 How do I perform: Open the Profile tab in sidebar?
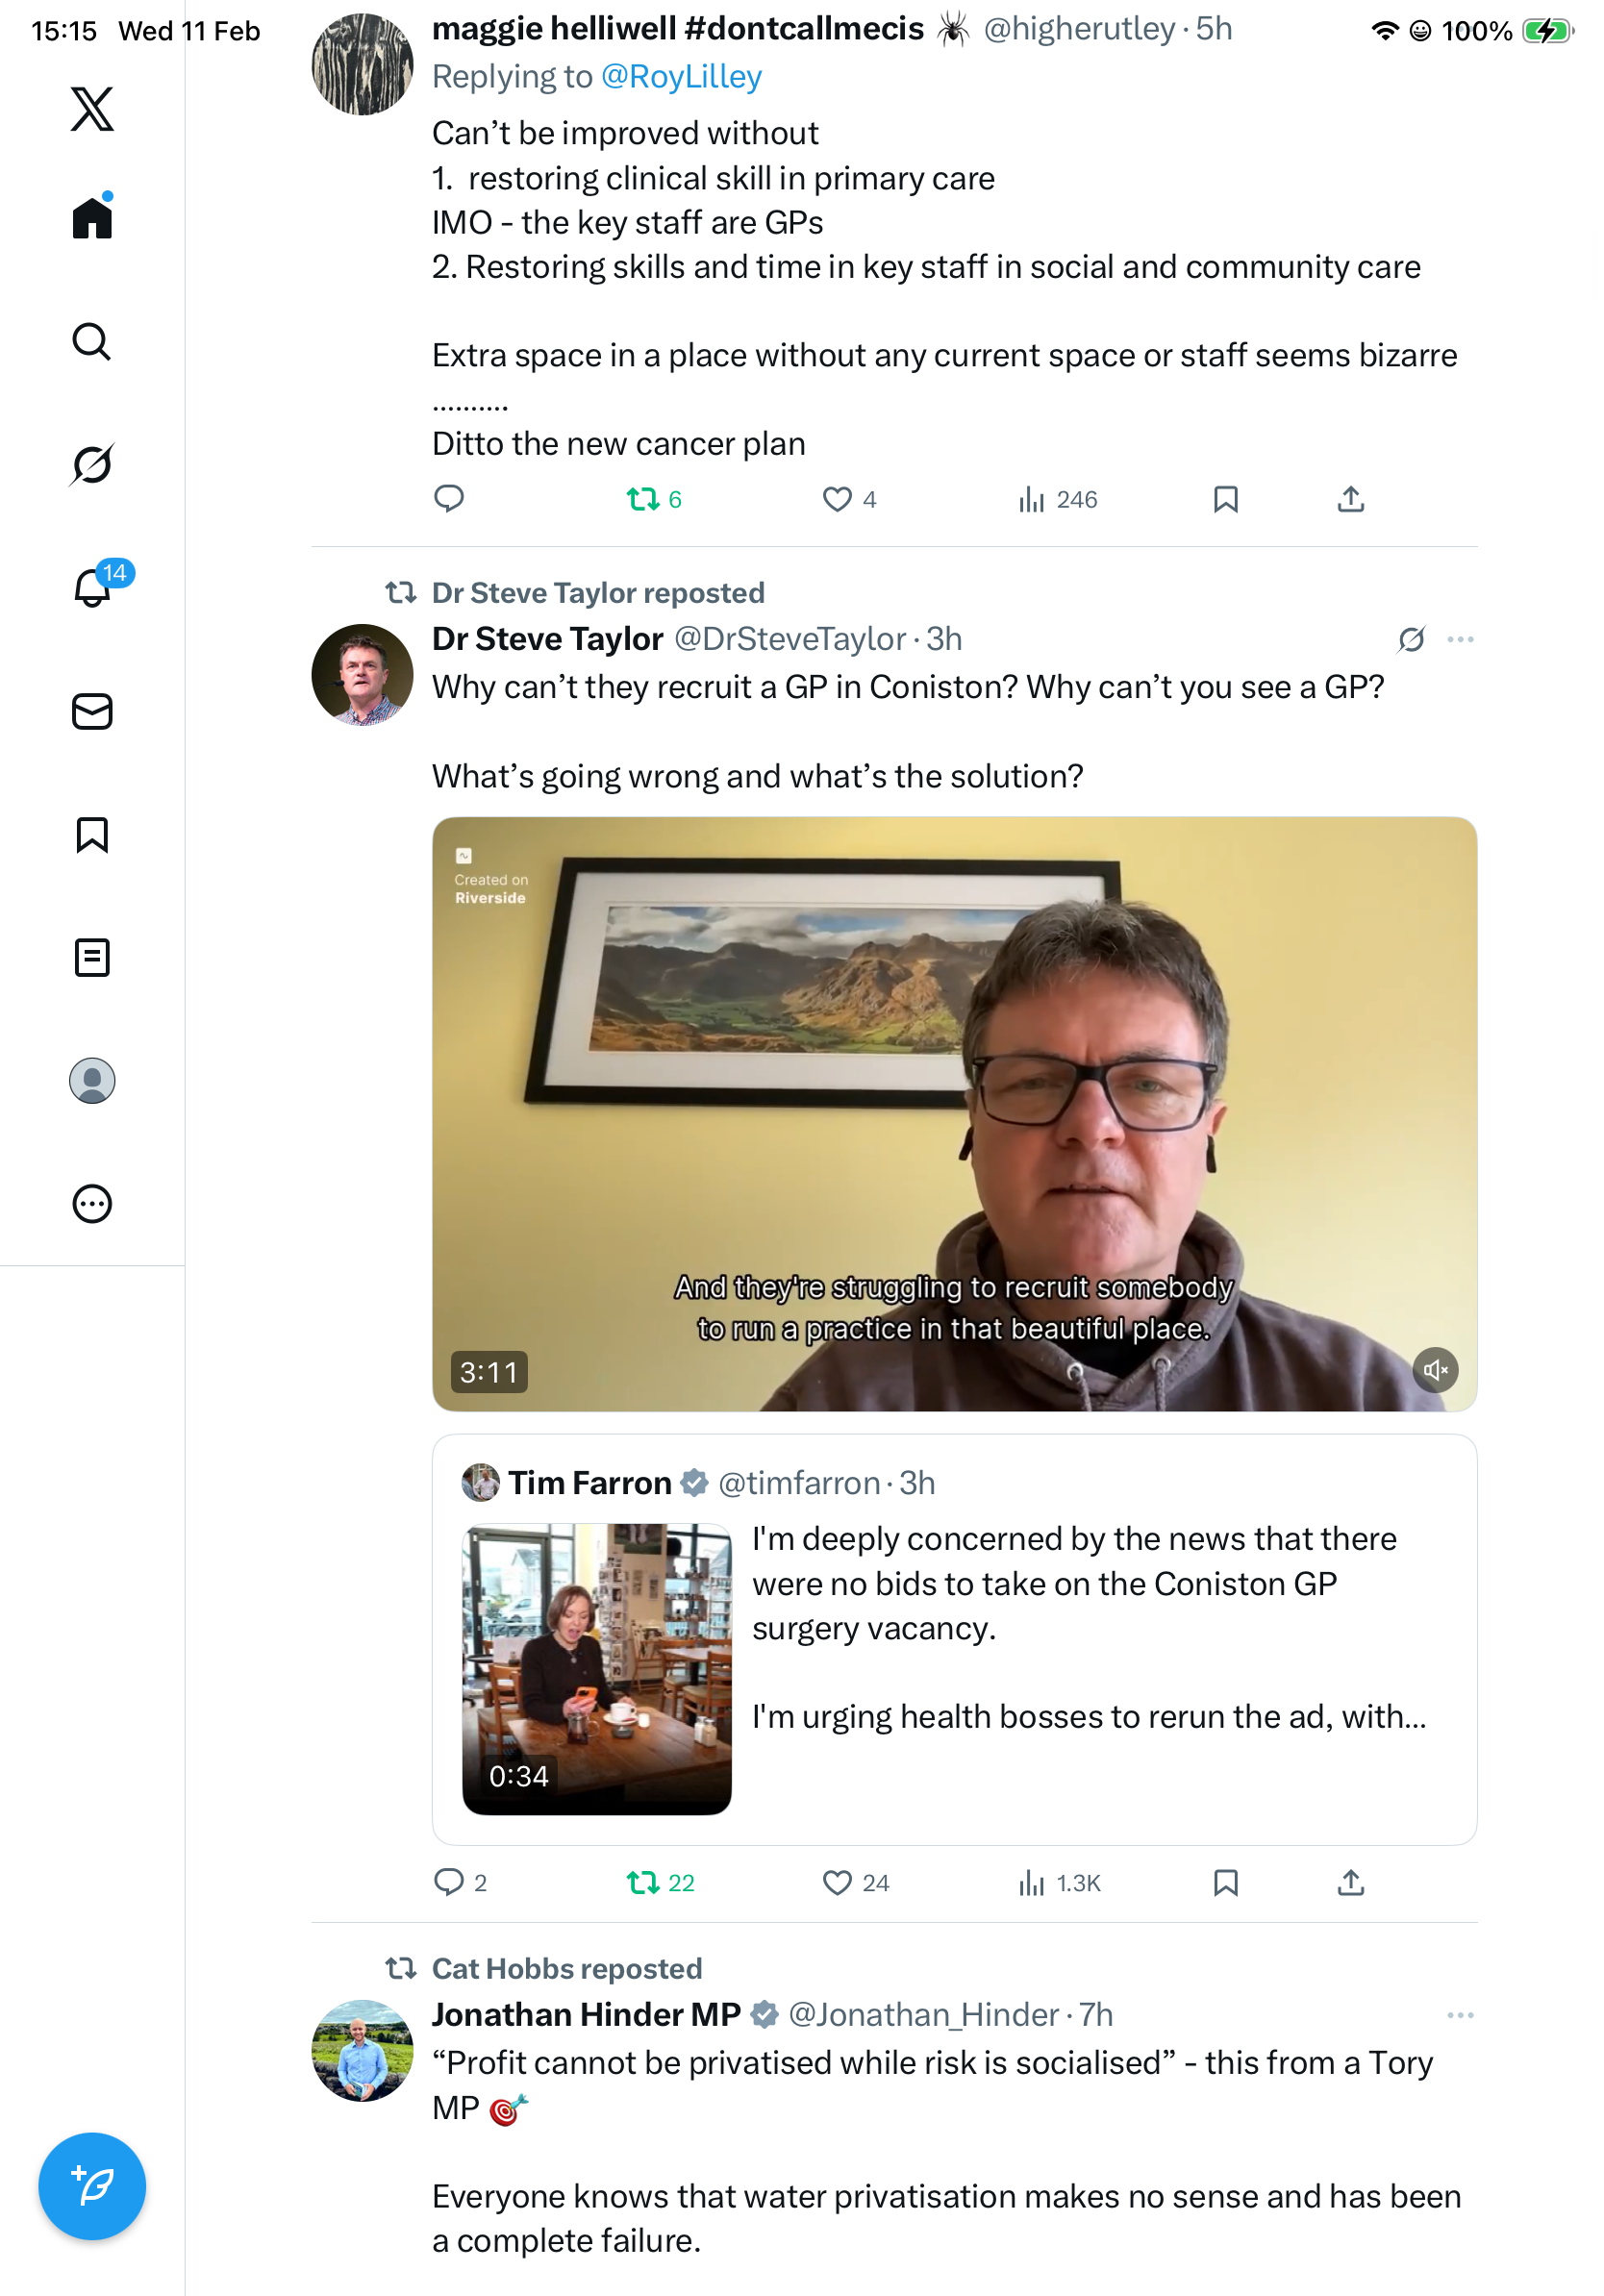92,1081
